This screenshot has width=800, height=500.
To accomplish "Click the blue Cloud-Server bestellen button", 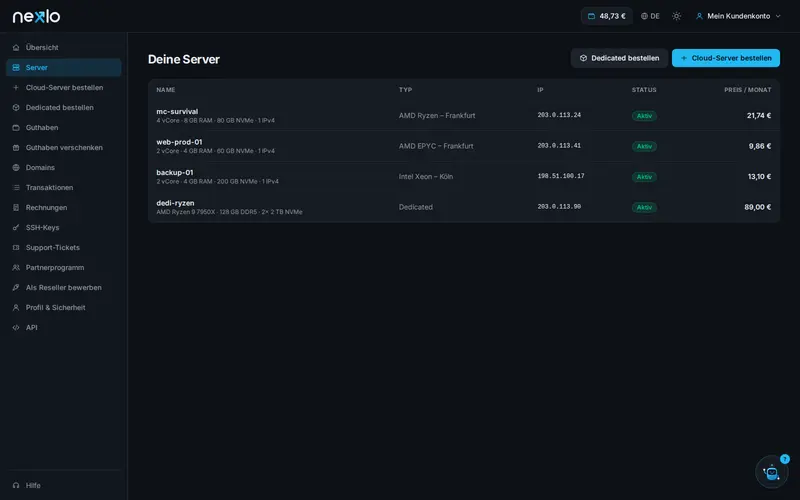I will 726,58.
